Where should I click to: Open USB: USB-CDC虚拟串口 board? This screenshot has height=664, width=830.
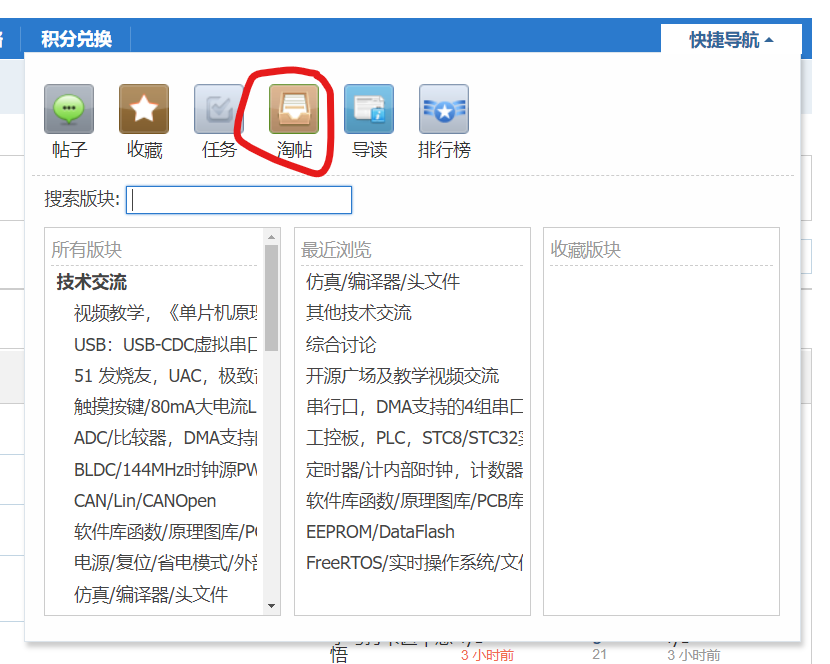(165, 345)
